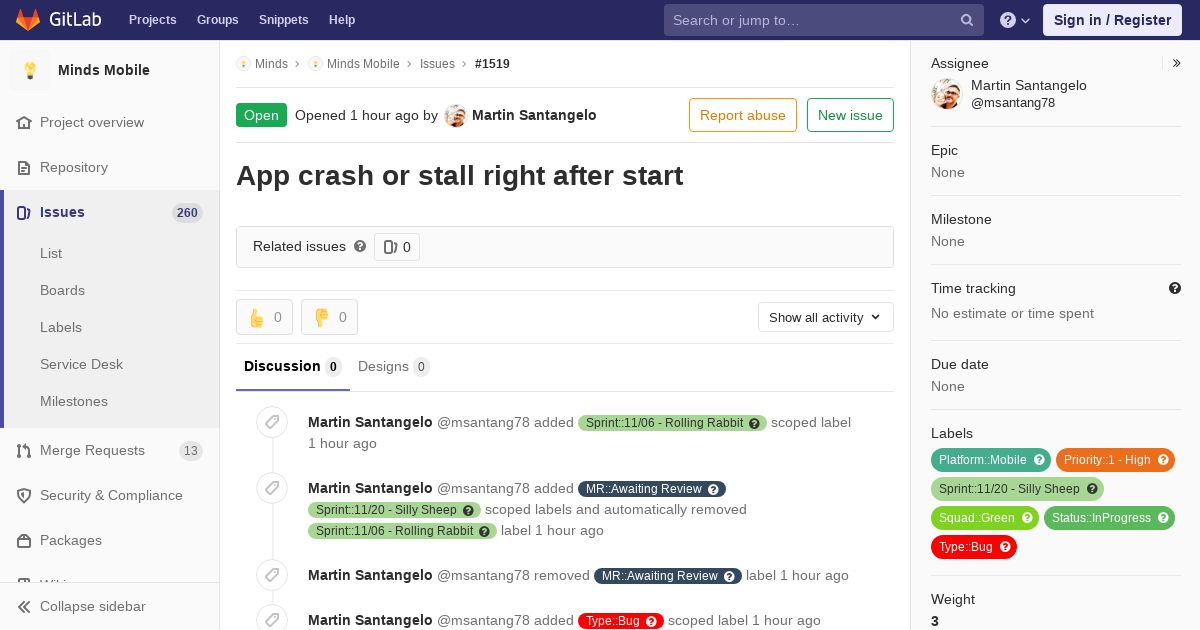Viewport: 1200px width, 630px height.
Task: Click the search or jump to field
Action: 824,20
